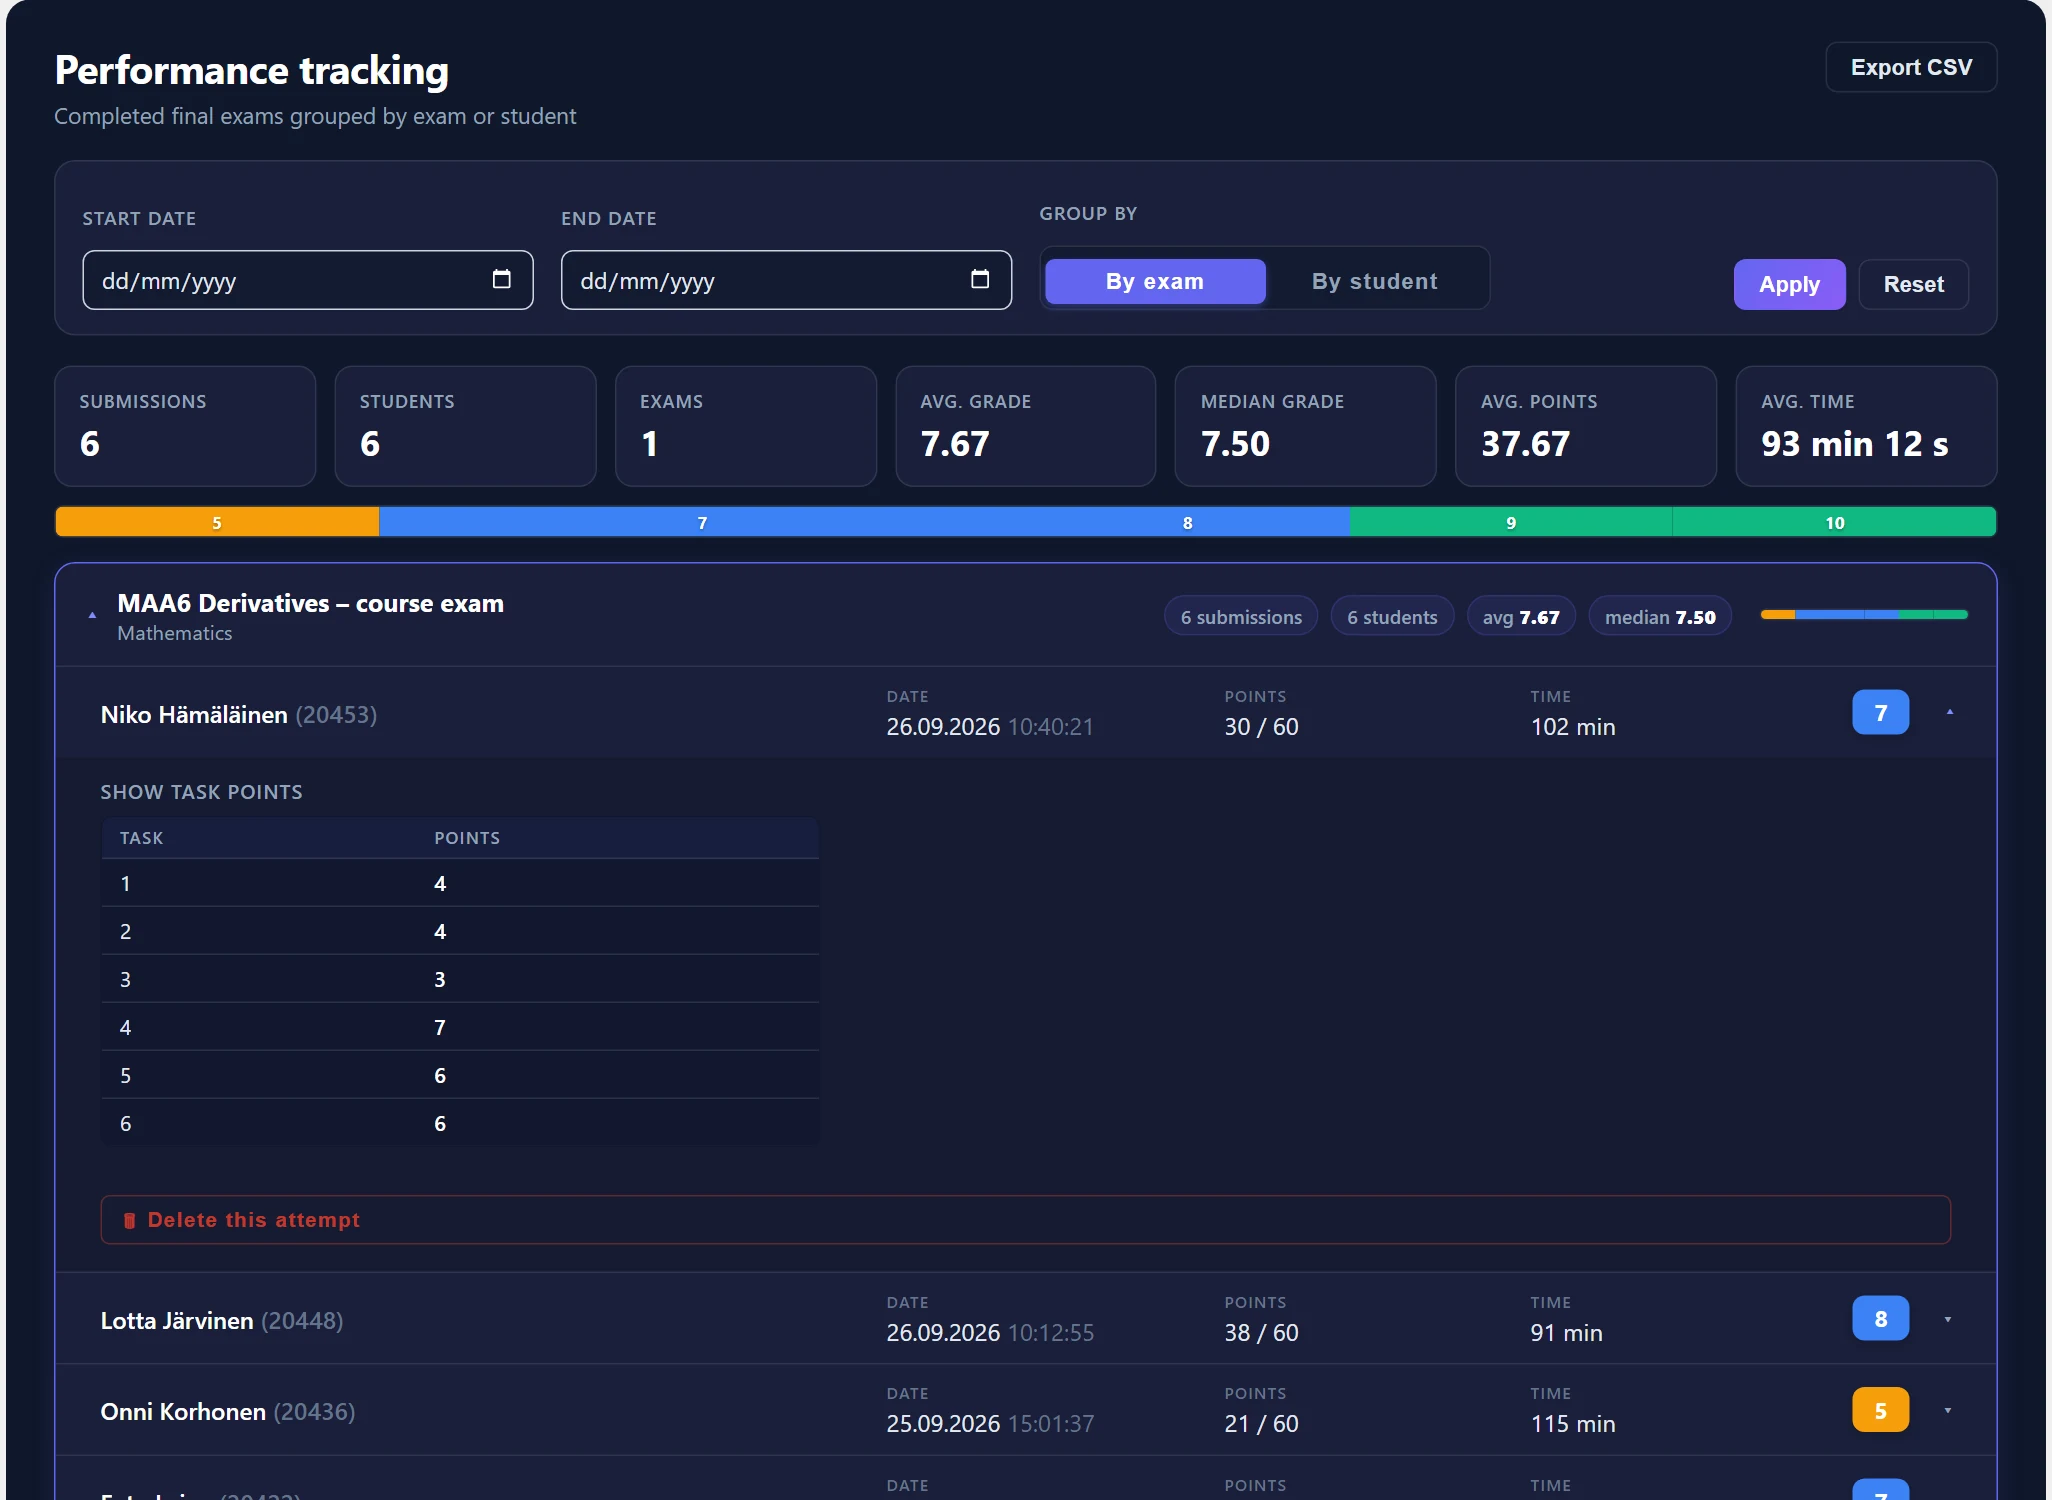Collapse Niko Hämäläinen's attempt details arrow
The width and height of the screenshot is (2052, 1500).
coord(1949,712)
